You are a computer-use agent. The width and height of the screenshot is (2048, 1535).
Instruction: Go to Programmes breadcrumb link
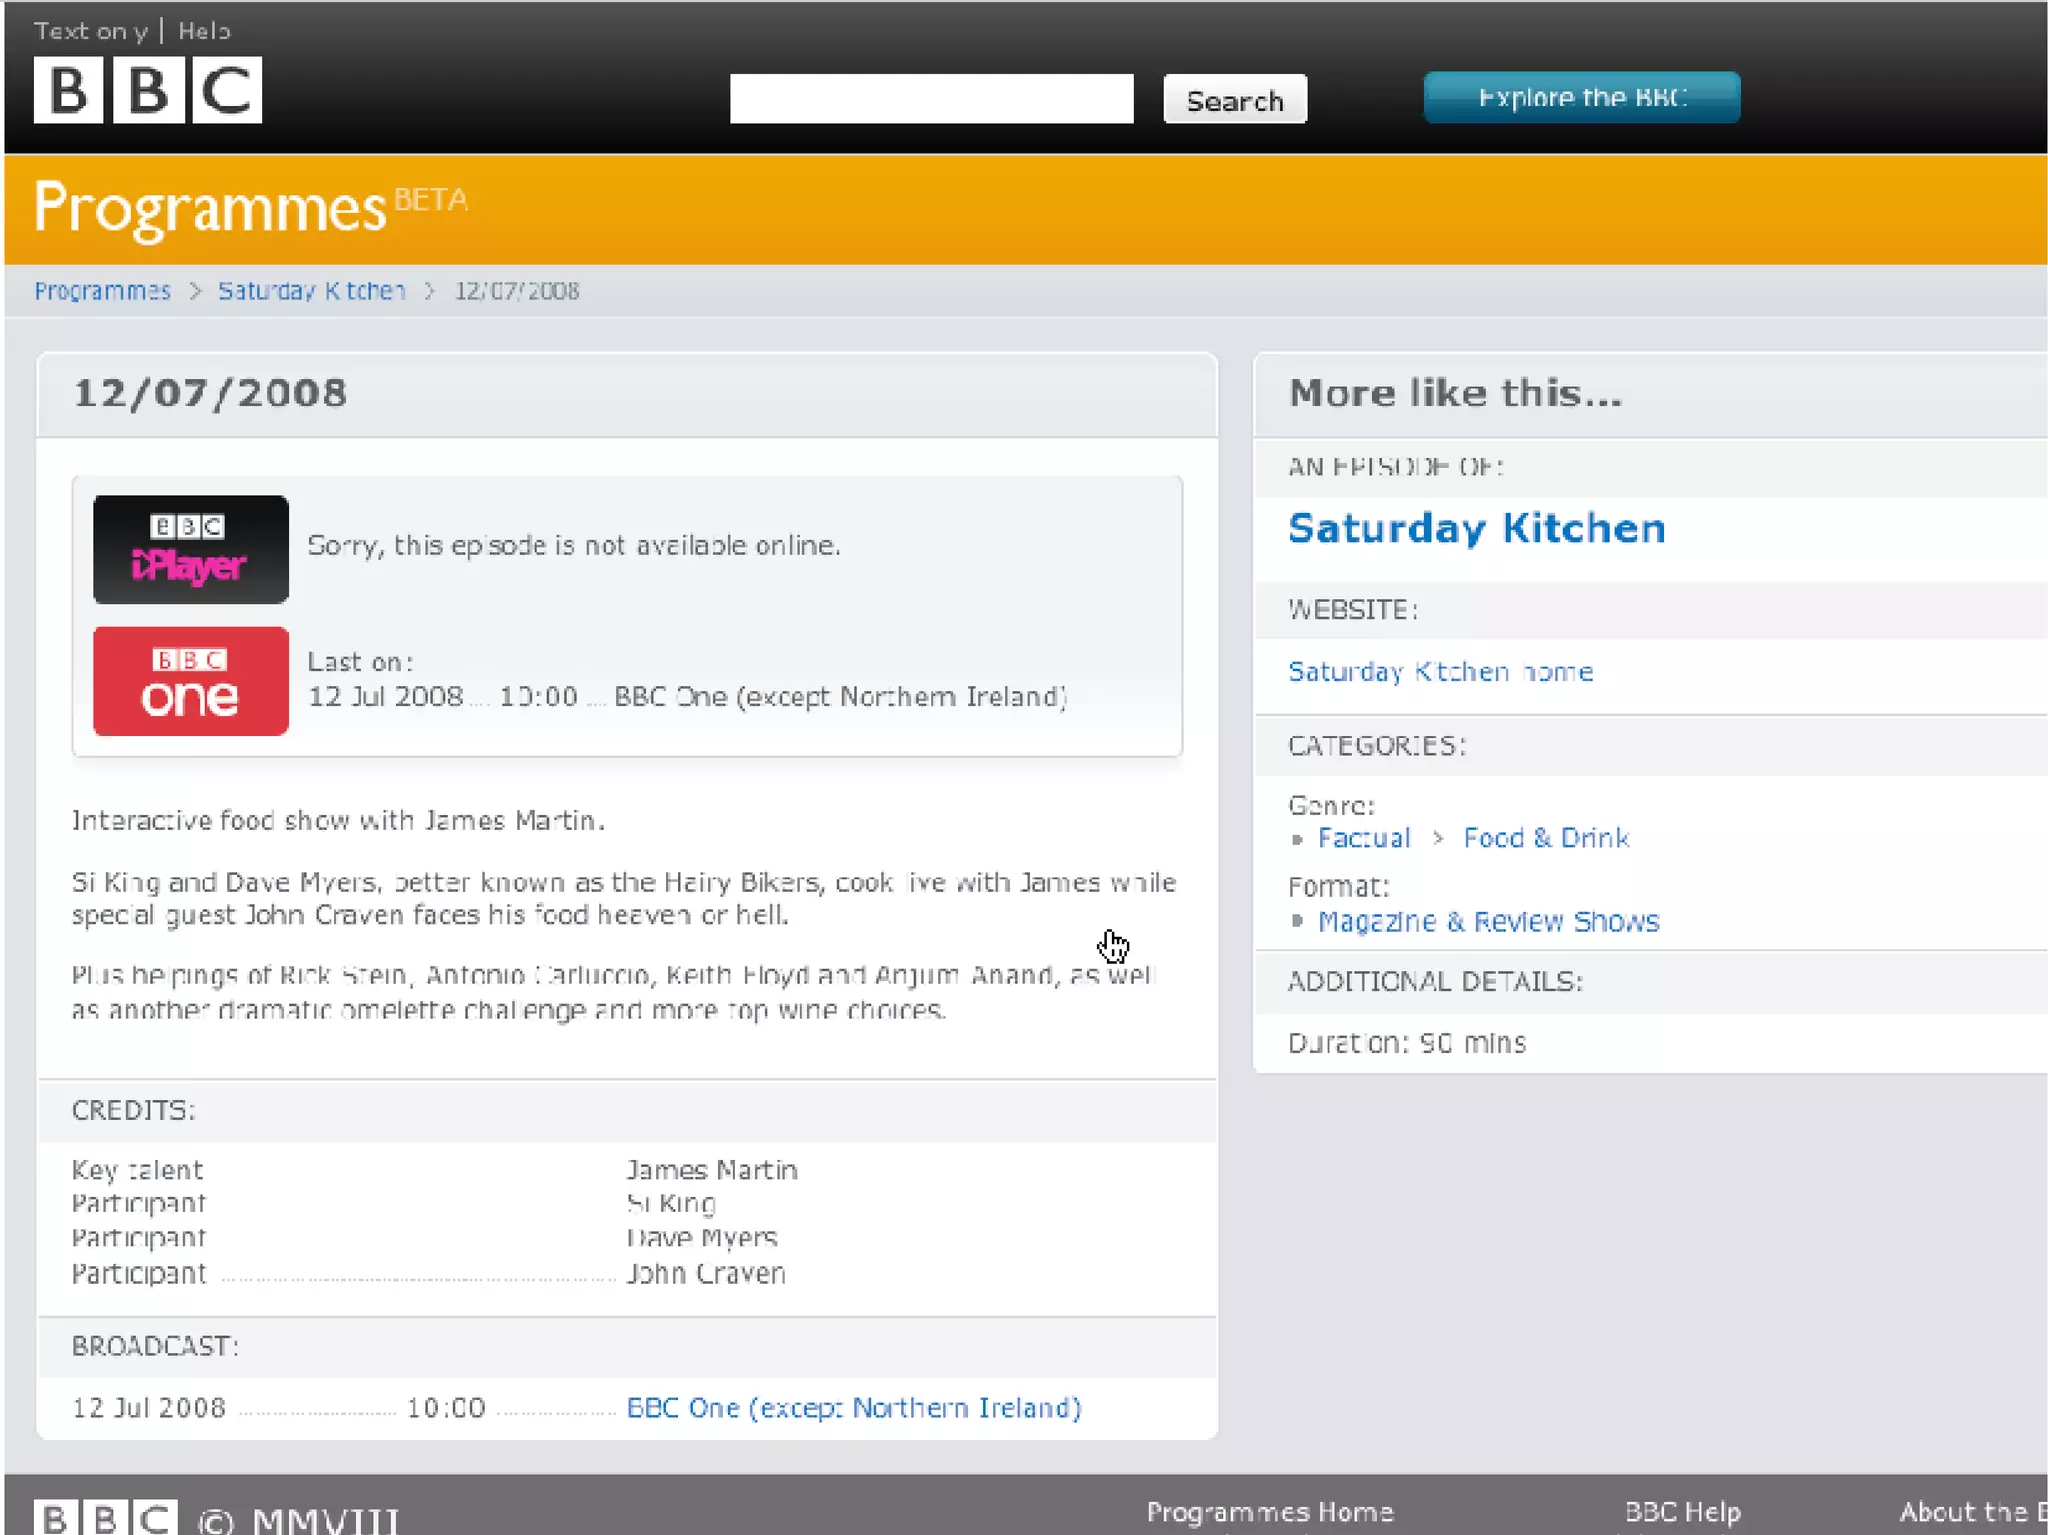click(x=102, y=291)
